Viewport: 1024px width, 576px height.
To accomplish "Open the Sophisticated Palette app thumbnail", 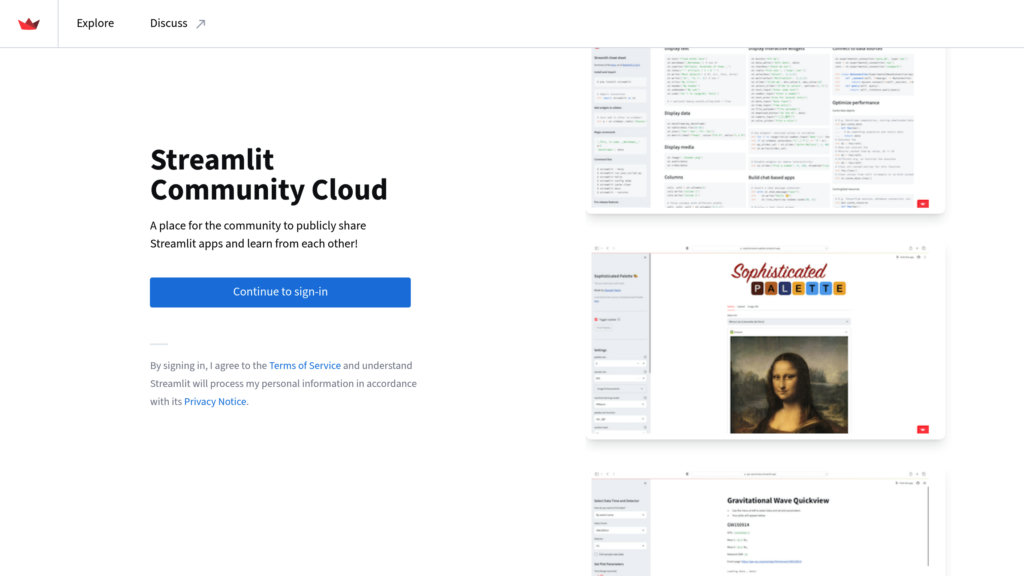I will [765, 341].
